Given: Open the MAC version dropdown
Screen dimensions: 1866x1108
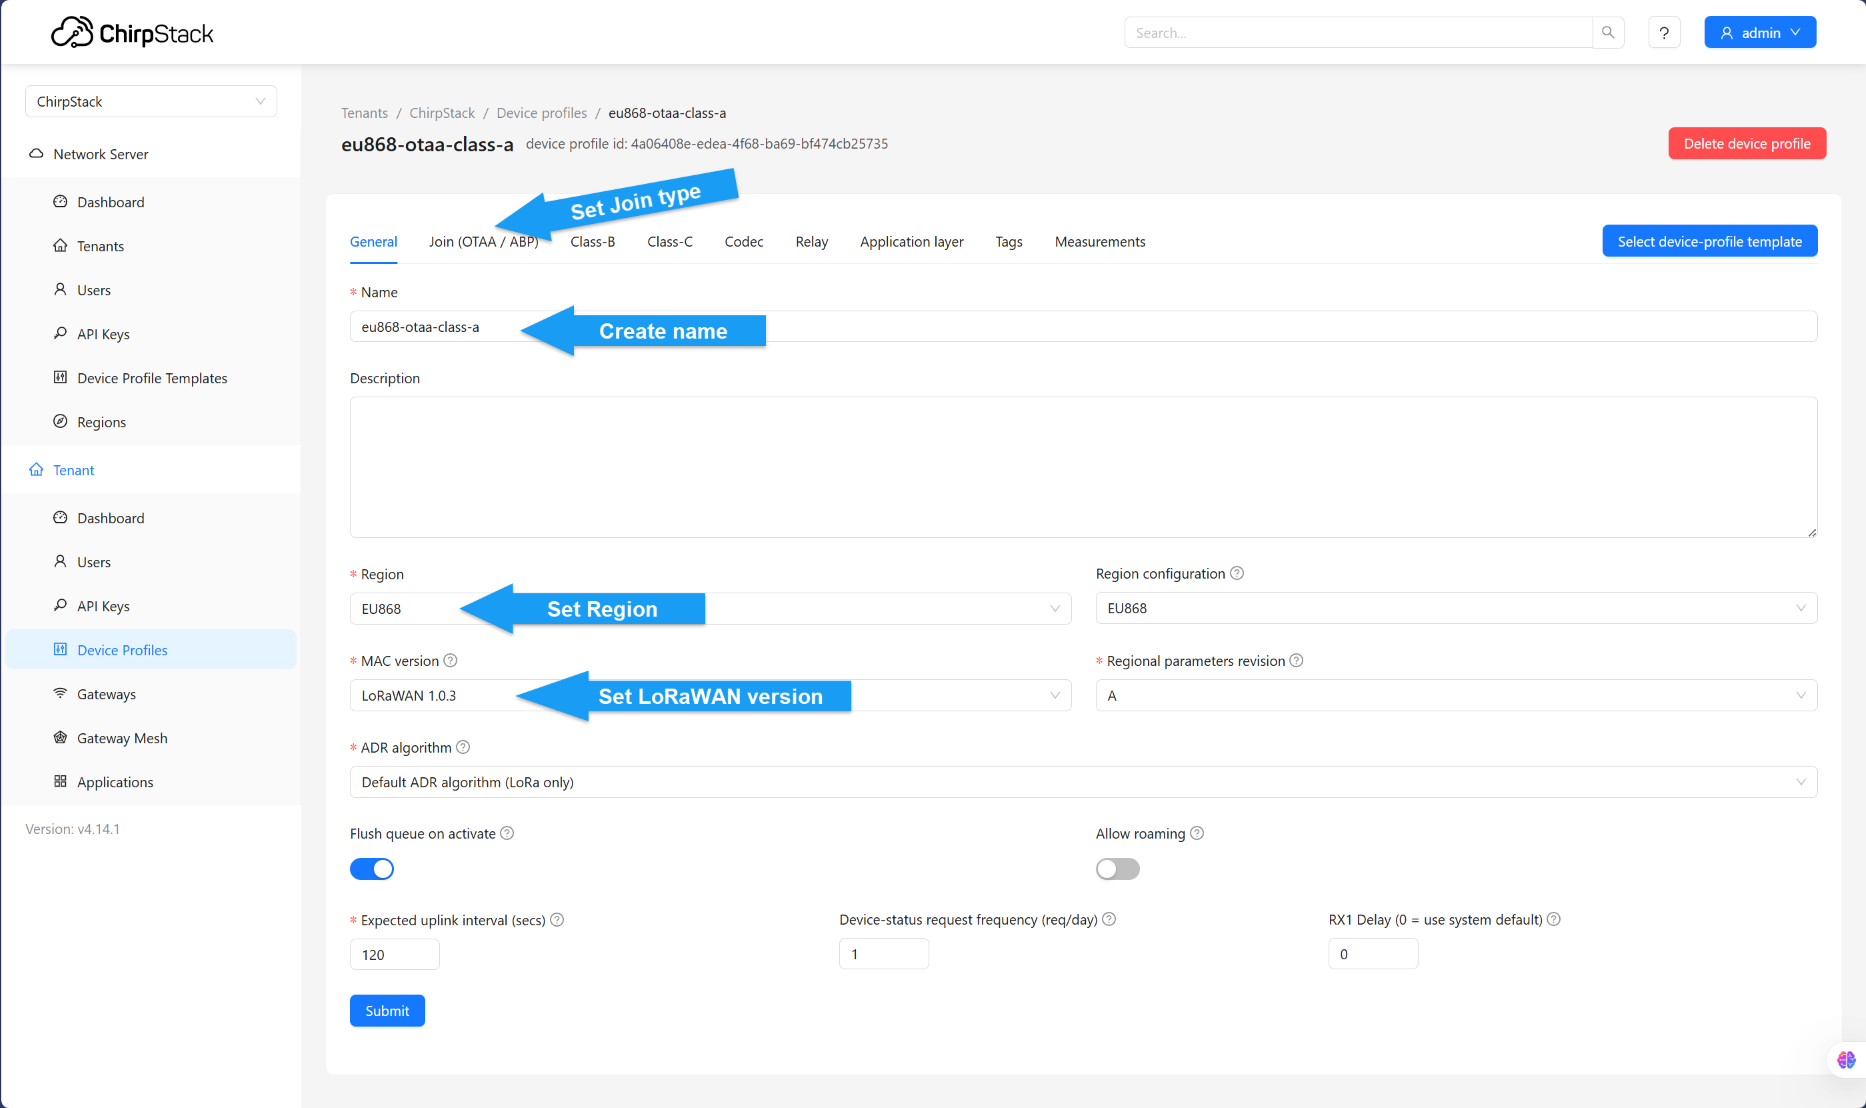Looking at the screenshot, I should pos(710,695).
